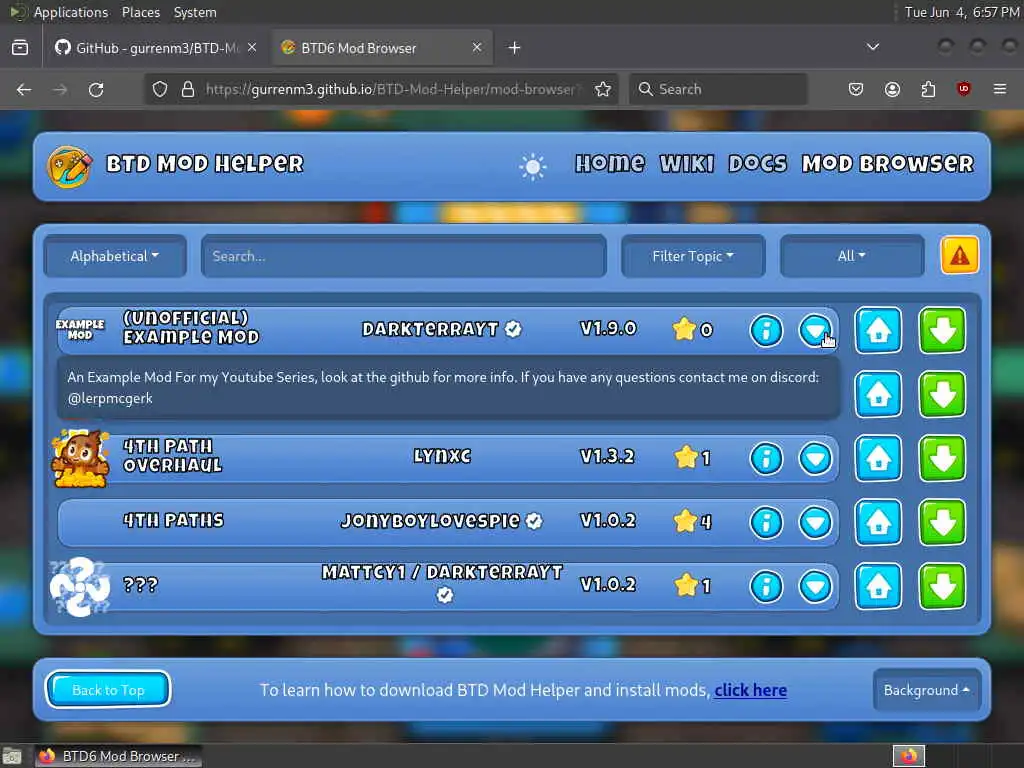Click the date and time clock
The image size is (1024, 768).
click(x=961, y=12)
